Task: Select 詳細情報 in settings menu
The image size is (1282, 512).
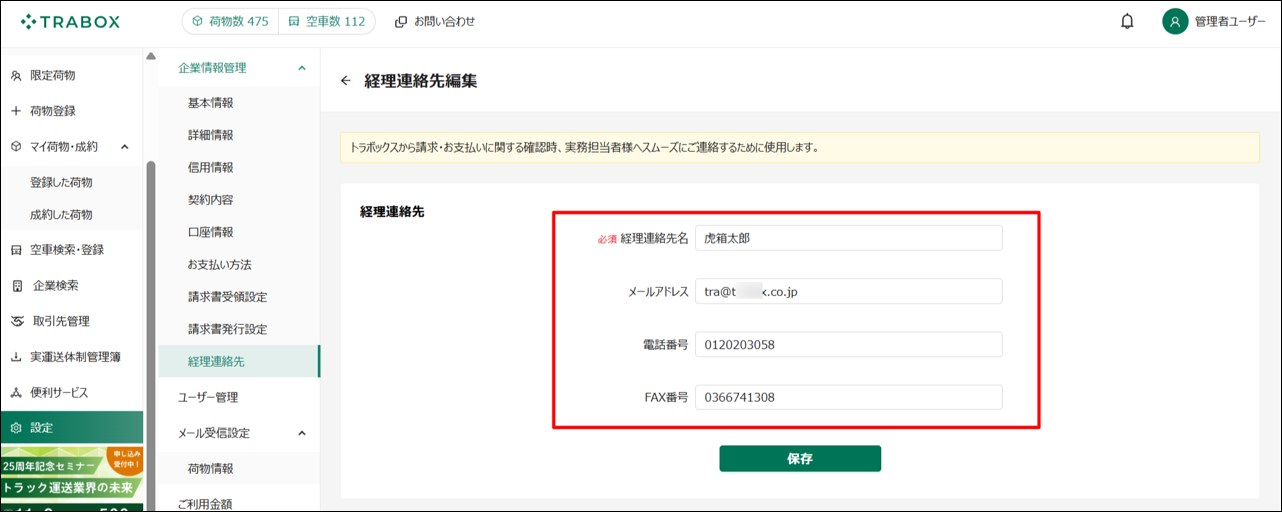Action: click(x=210, y=135)
